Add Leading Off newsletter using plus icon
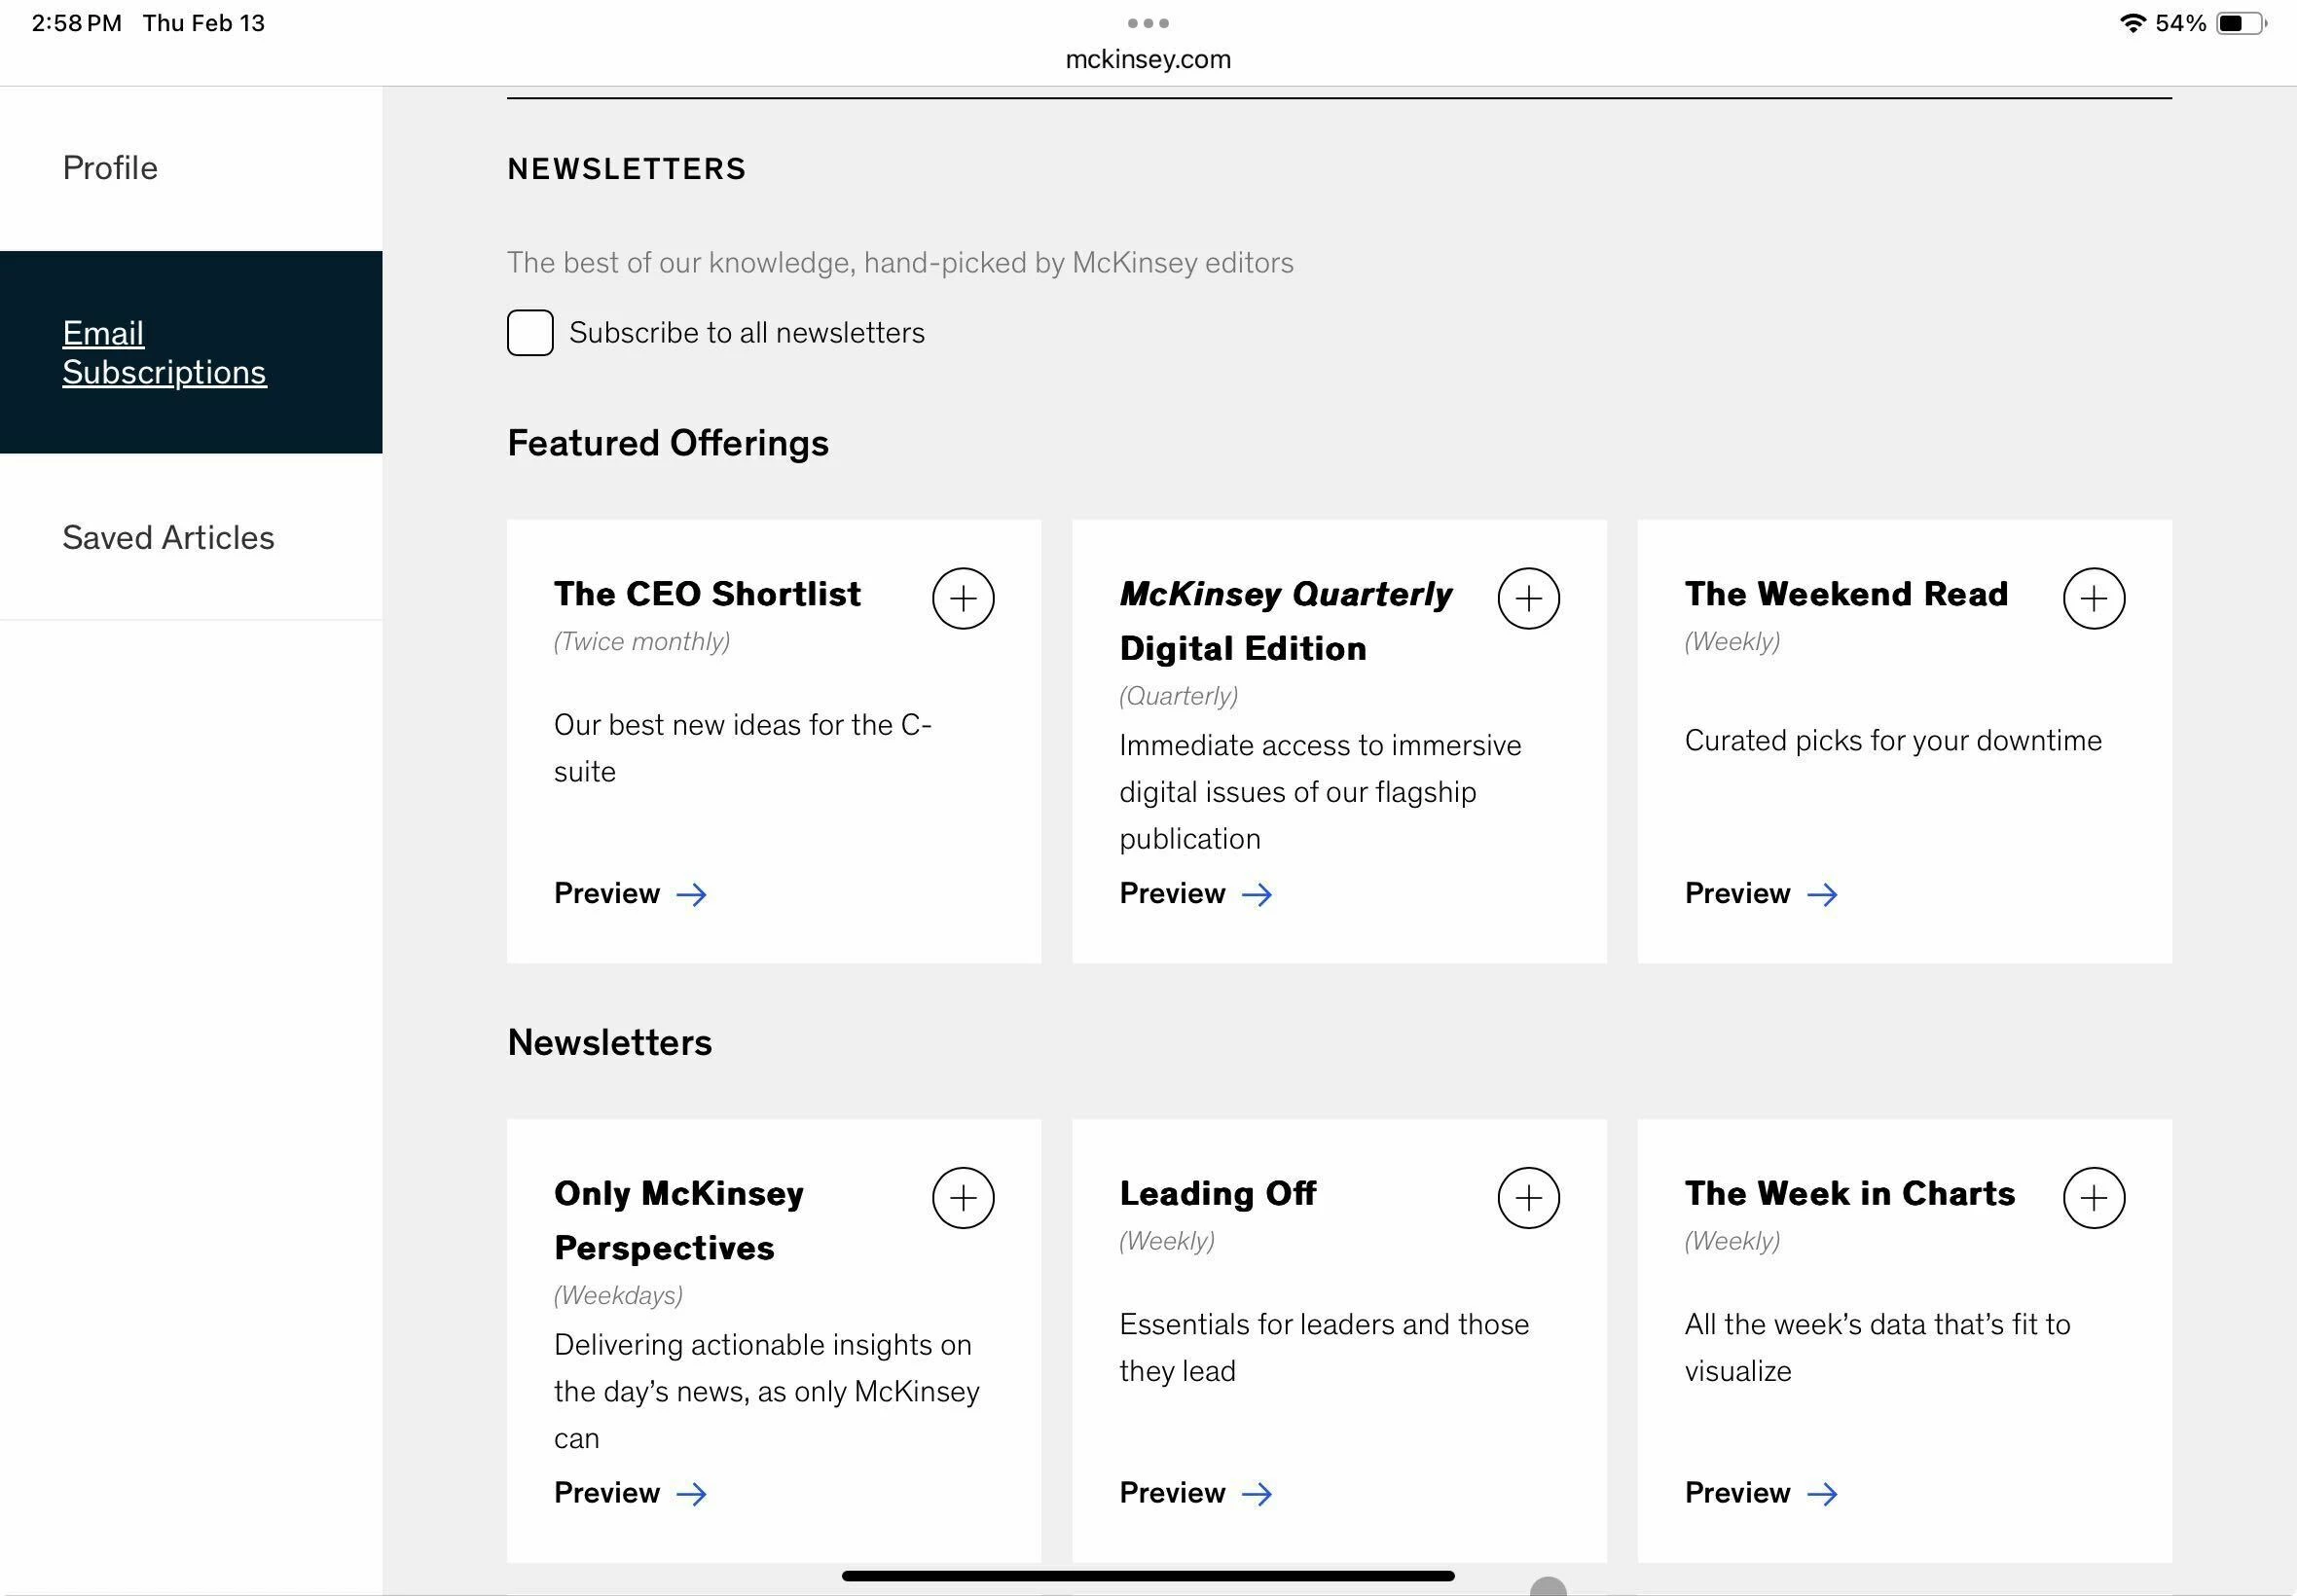This screenshot has height=1596, width=2297. [1527, 1197]
